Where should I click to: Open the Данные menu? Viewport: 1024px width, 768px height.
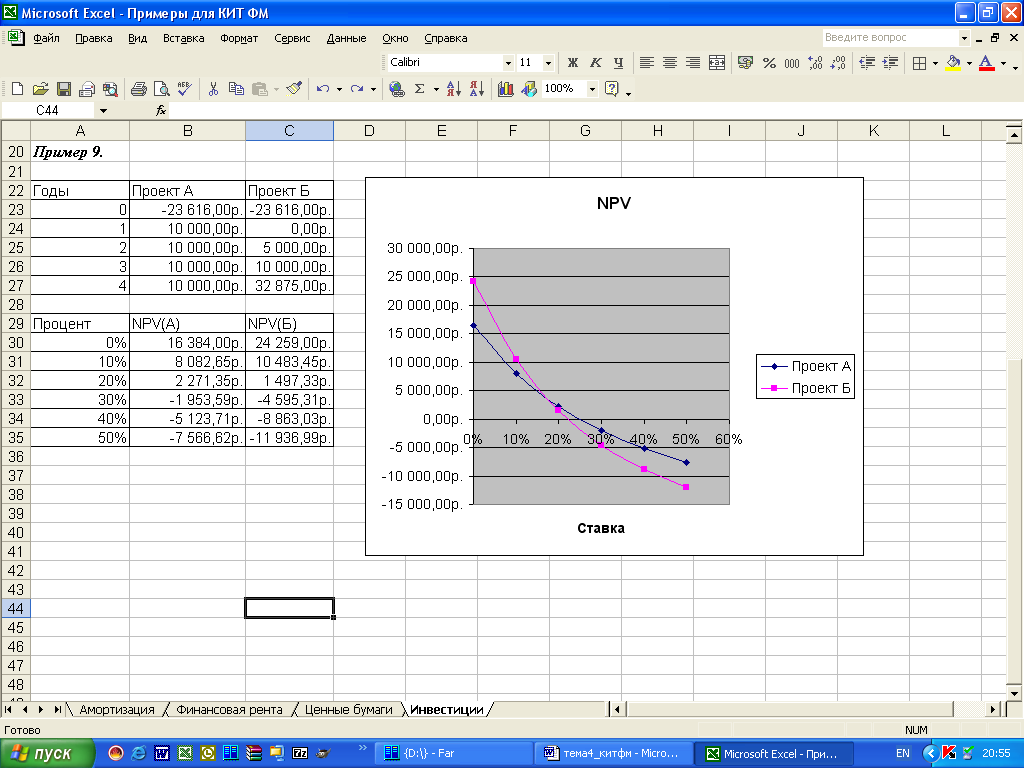346,38
